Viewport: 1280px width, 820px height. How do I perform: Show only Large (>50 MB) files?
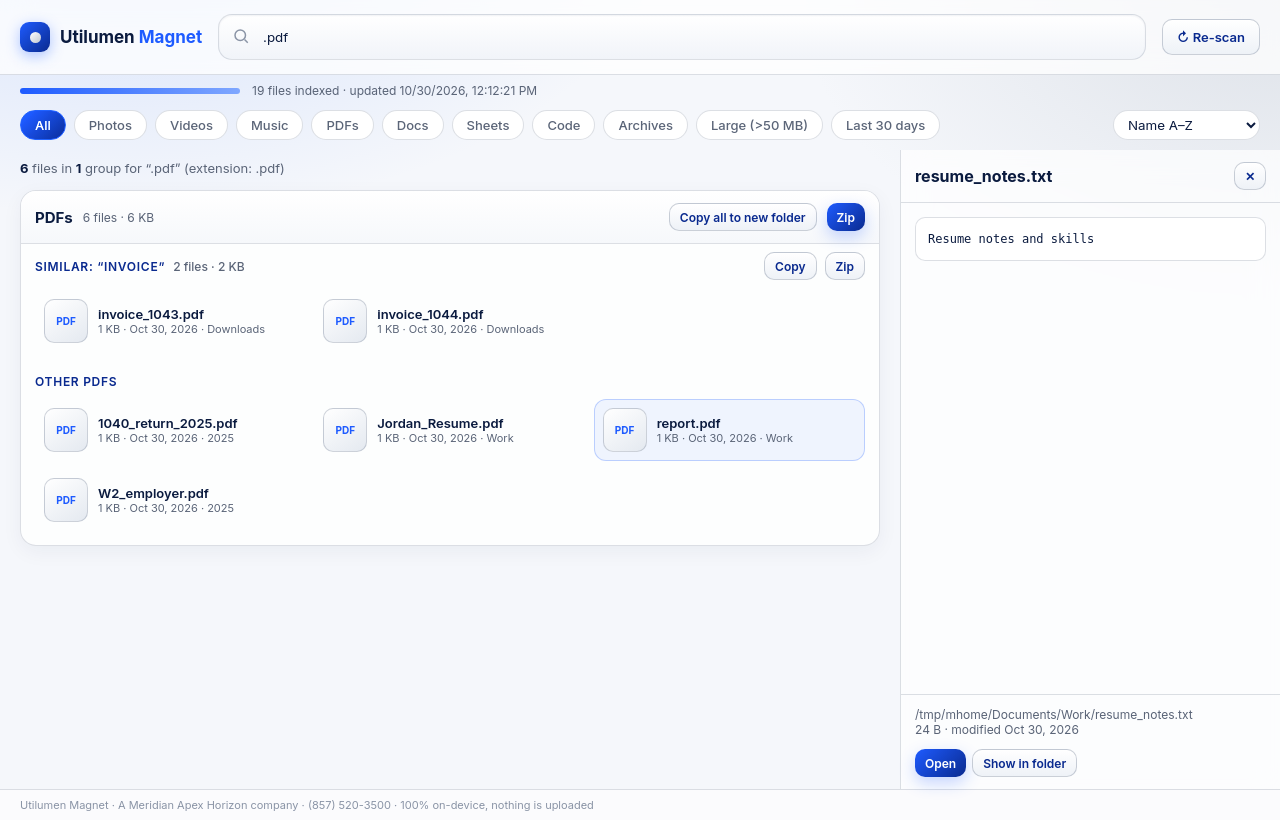[x=759, y=125]
